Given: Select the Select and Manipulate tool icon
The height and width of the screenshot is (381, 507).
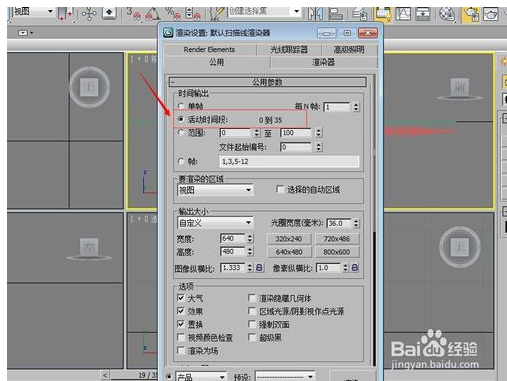Looking at the screenshot, I should [x=89, y=14].
